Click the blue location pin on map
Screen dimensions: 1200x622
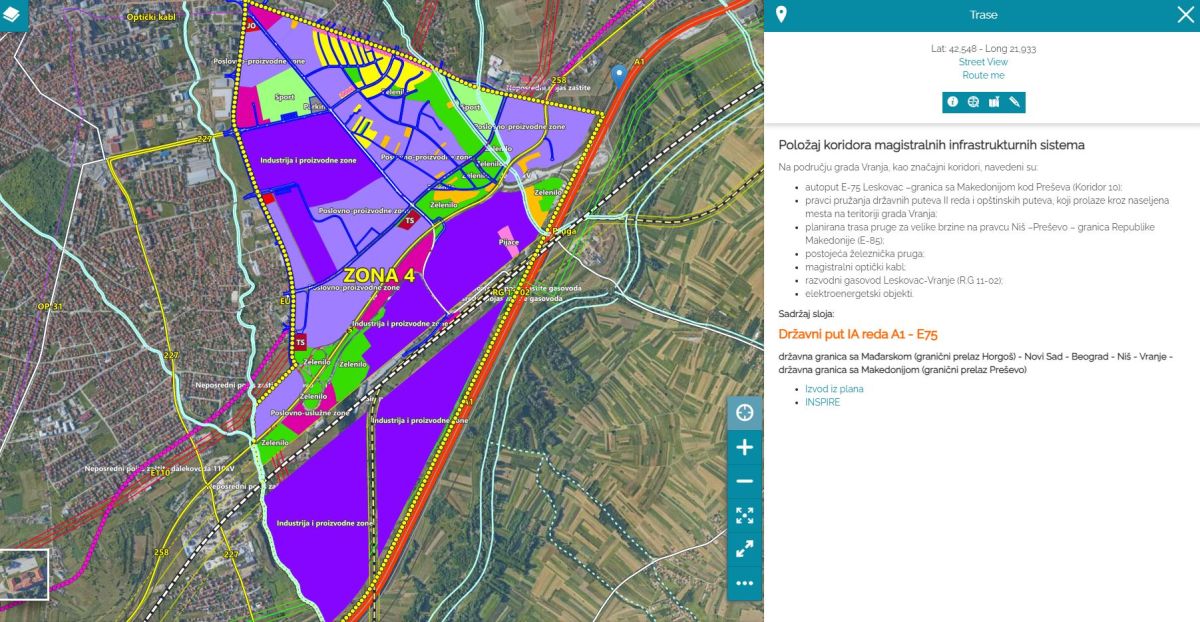click(619, 73)
